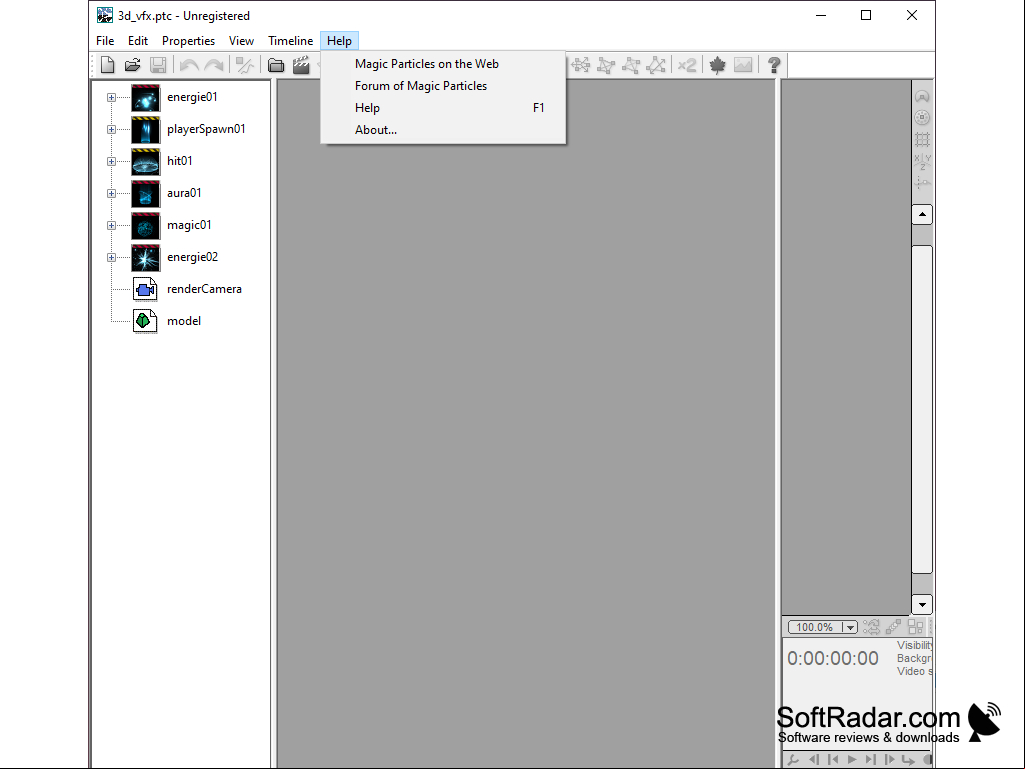Close the Help menu
The width and height of the screenshot is (1025, 769).
(x=339, y=41)
